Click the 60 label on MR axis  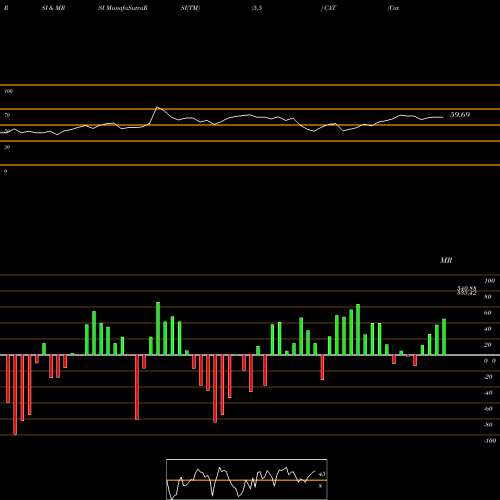tap(488, 313)
